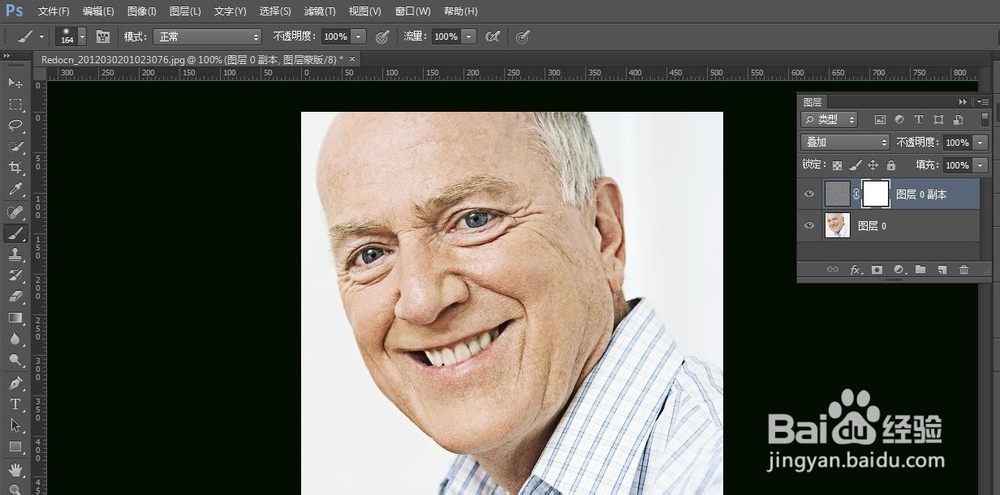Select the Gradient tool
Image resolution: width=1000 pixels, height=495 pixels.
click(x=15, y=318)
